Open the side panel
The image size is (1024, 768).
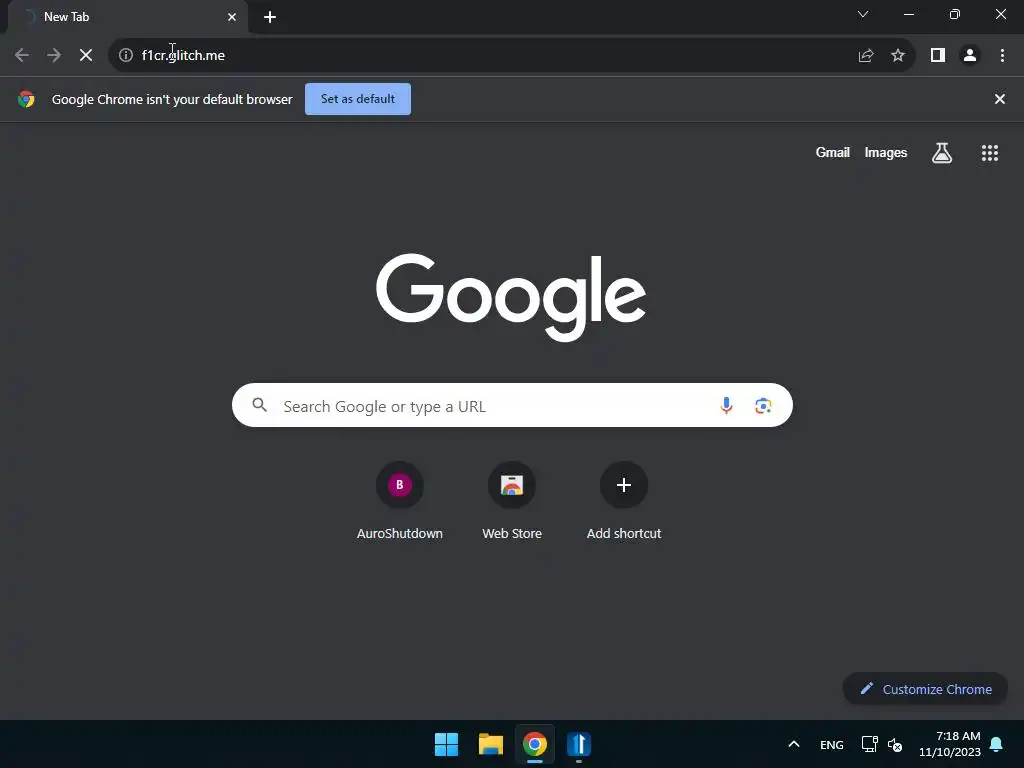point(938,56)
